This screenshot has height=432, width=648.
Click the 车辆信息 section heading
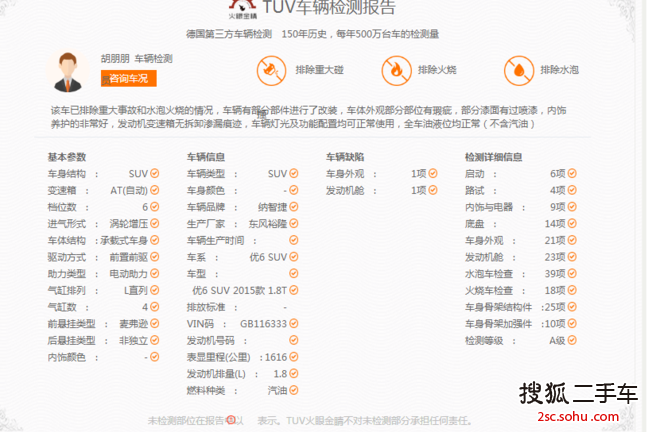(x=206, y=157)
